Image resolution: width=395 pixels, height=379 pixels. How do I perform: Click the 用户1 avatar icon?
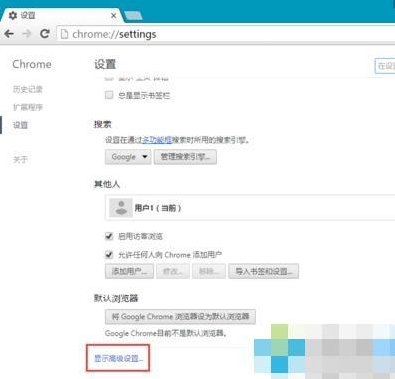(x=121, y=208)
